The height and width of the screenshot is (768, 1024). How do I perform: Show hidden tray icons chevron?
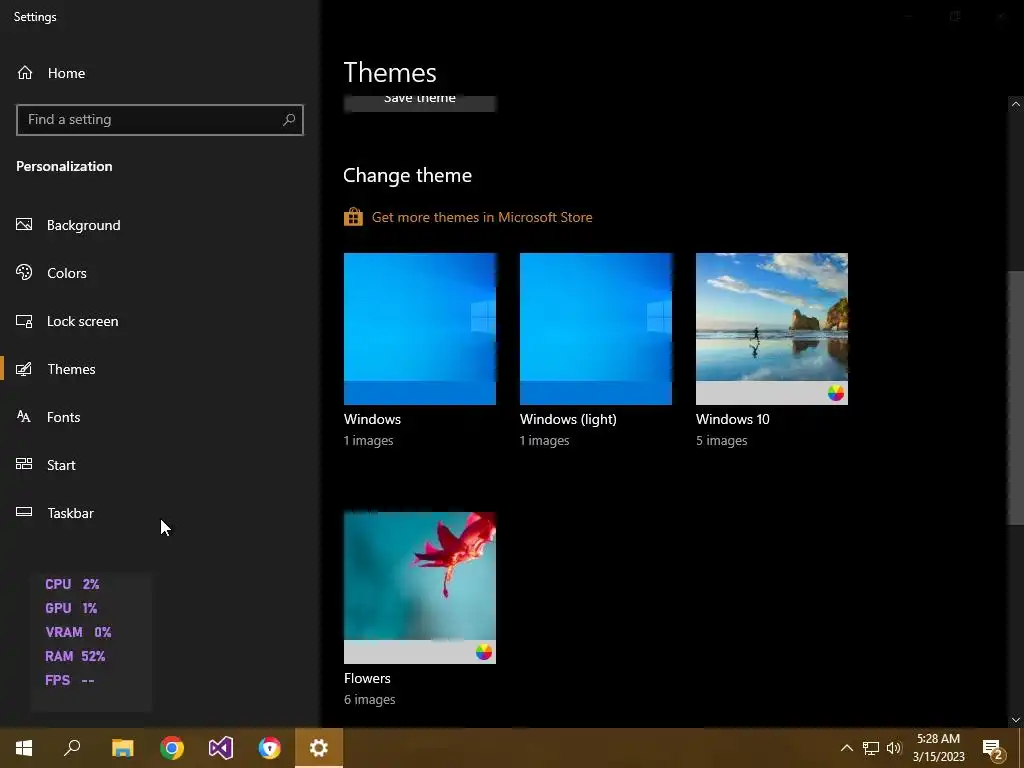point(846,748)
